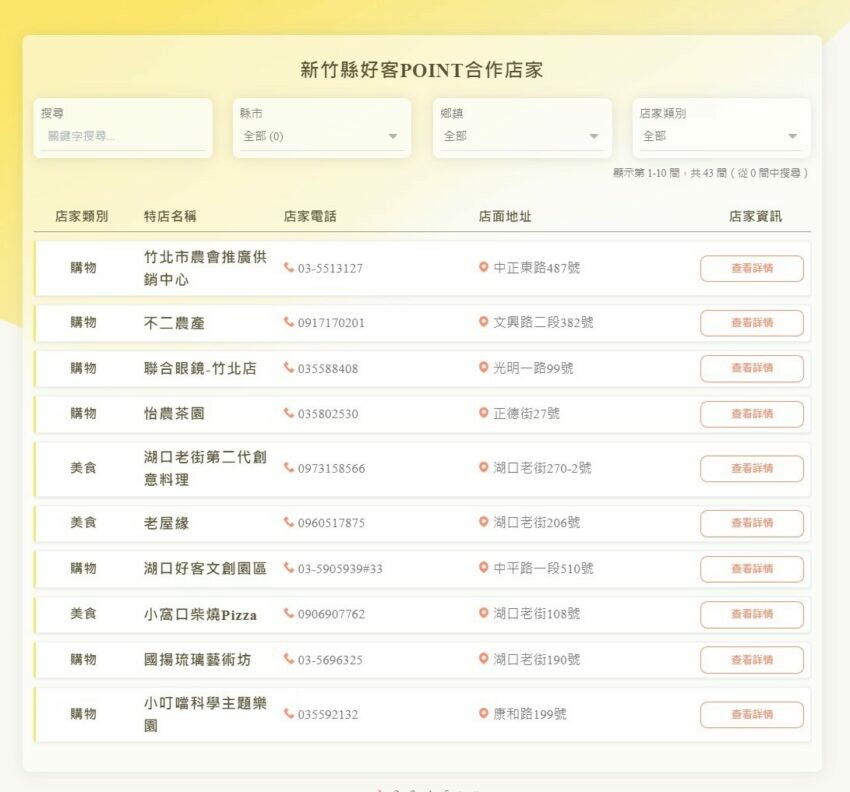View details for 竹北市農會推廣供銷中心
The height and width of the screenshot is (792, 850).
(751, 268)
